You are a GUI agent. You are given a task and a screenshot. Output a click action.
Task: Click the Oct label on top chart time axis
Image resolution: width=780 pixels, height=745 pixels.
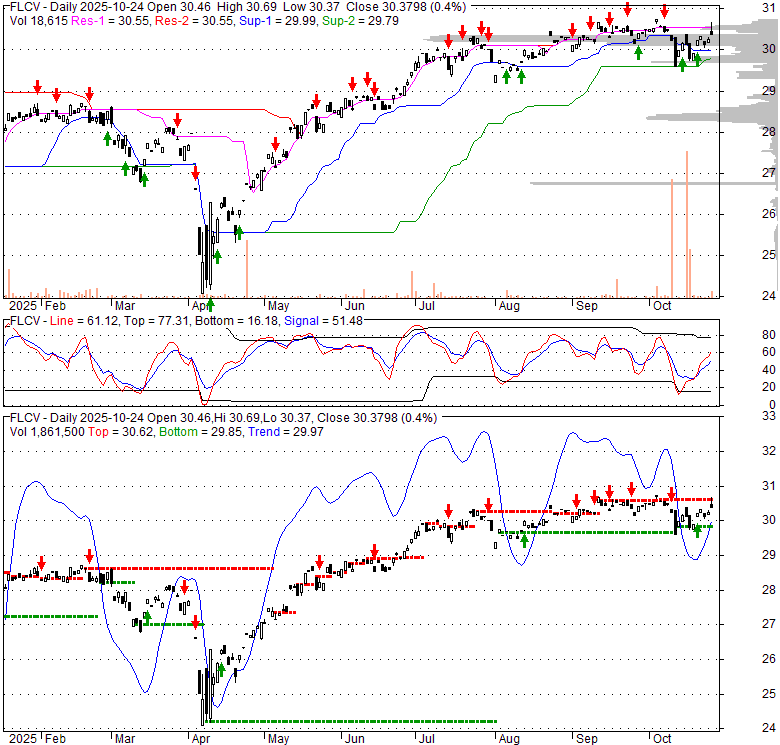[661, 305]
